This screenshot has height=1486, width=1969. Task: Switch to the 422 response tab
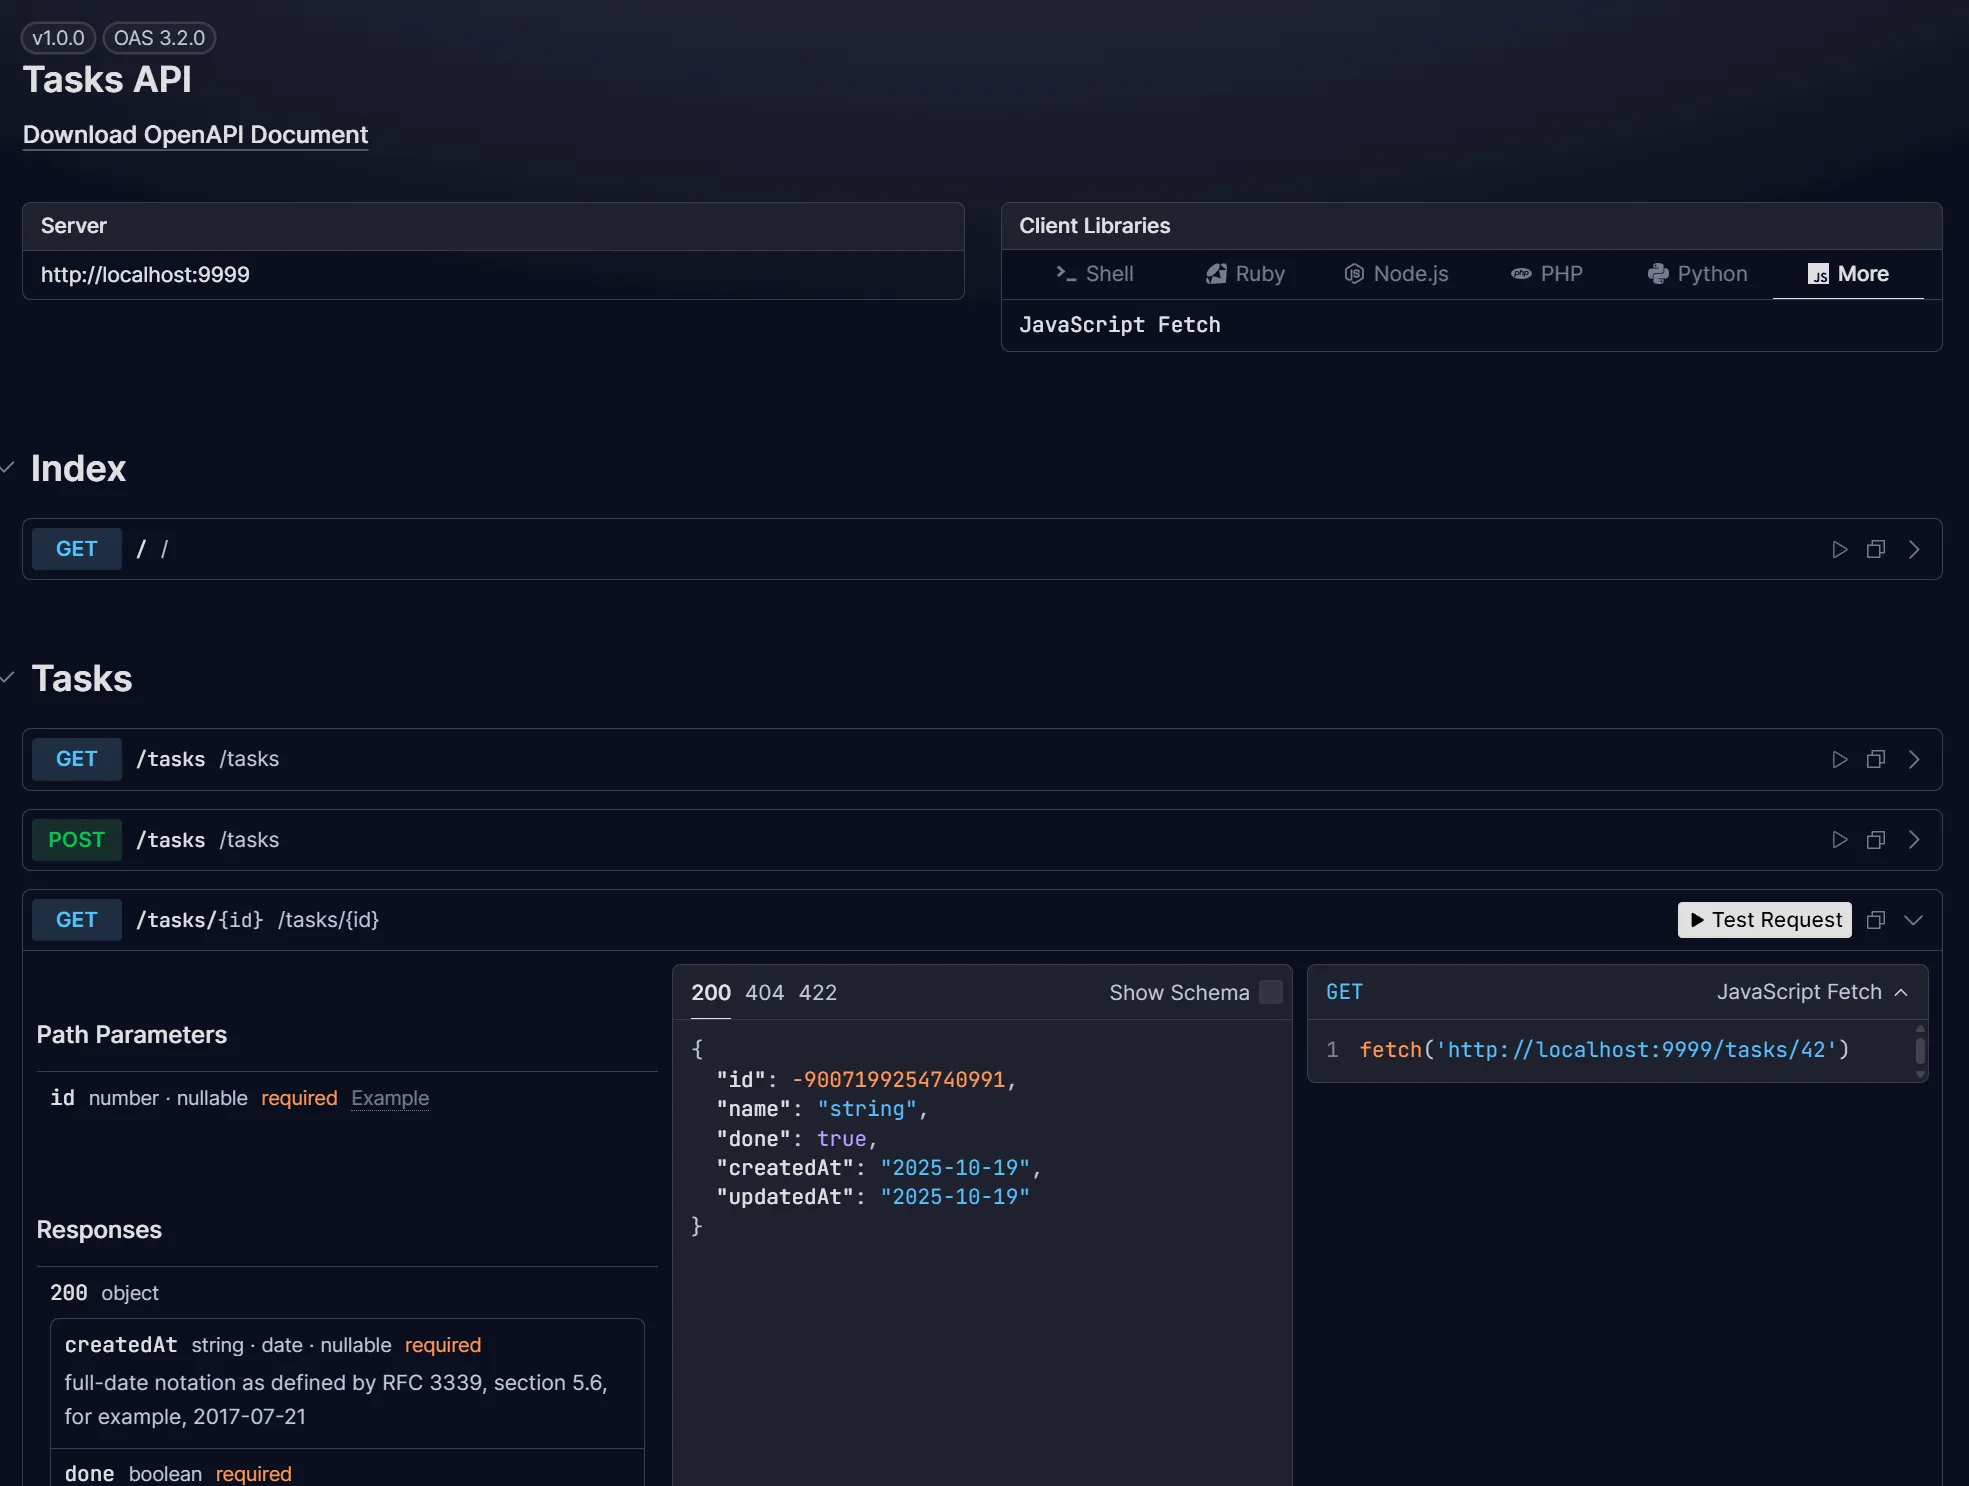pos(818,992)
